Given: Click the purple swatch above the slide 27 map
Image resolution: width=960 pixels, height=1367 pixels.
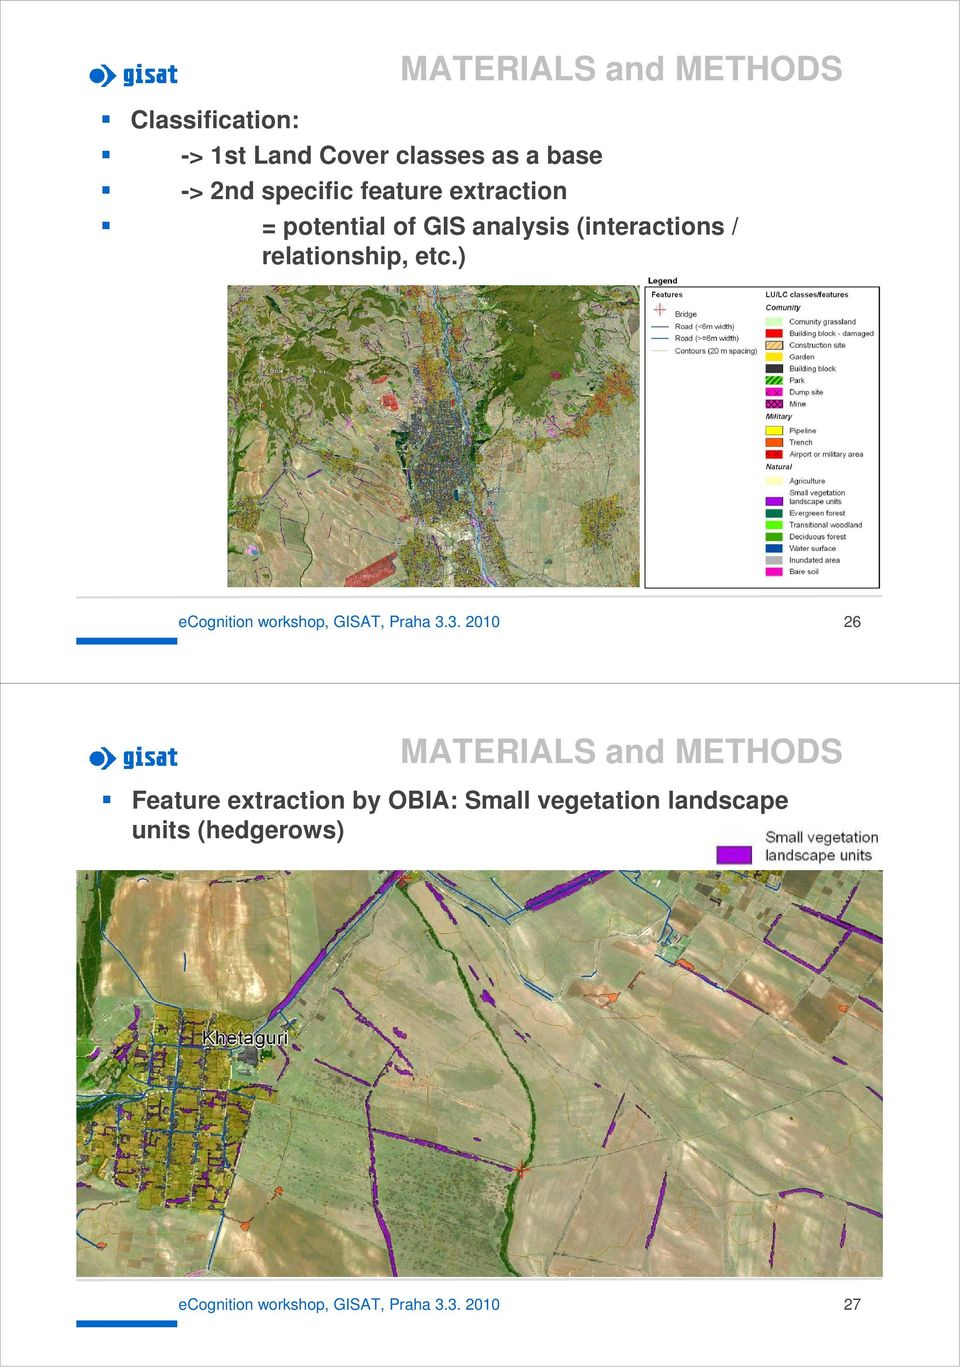Looking at the screenshot, I should (734, 855).
